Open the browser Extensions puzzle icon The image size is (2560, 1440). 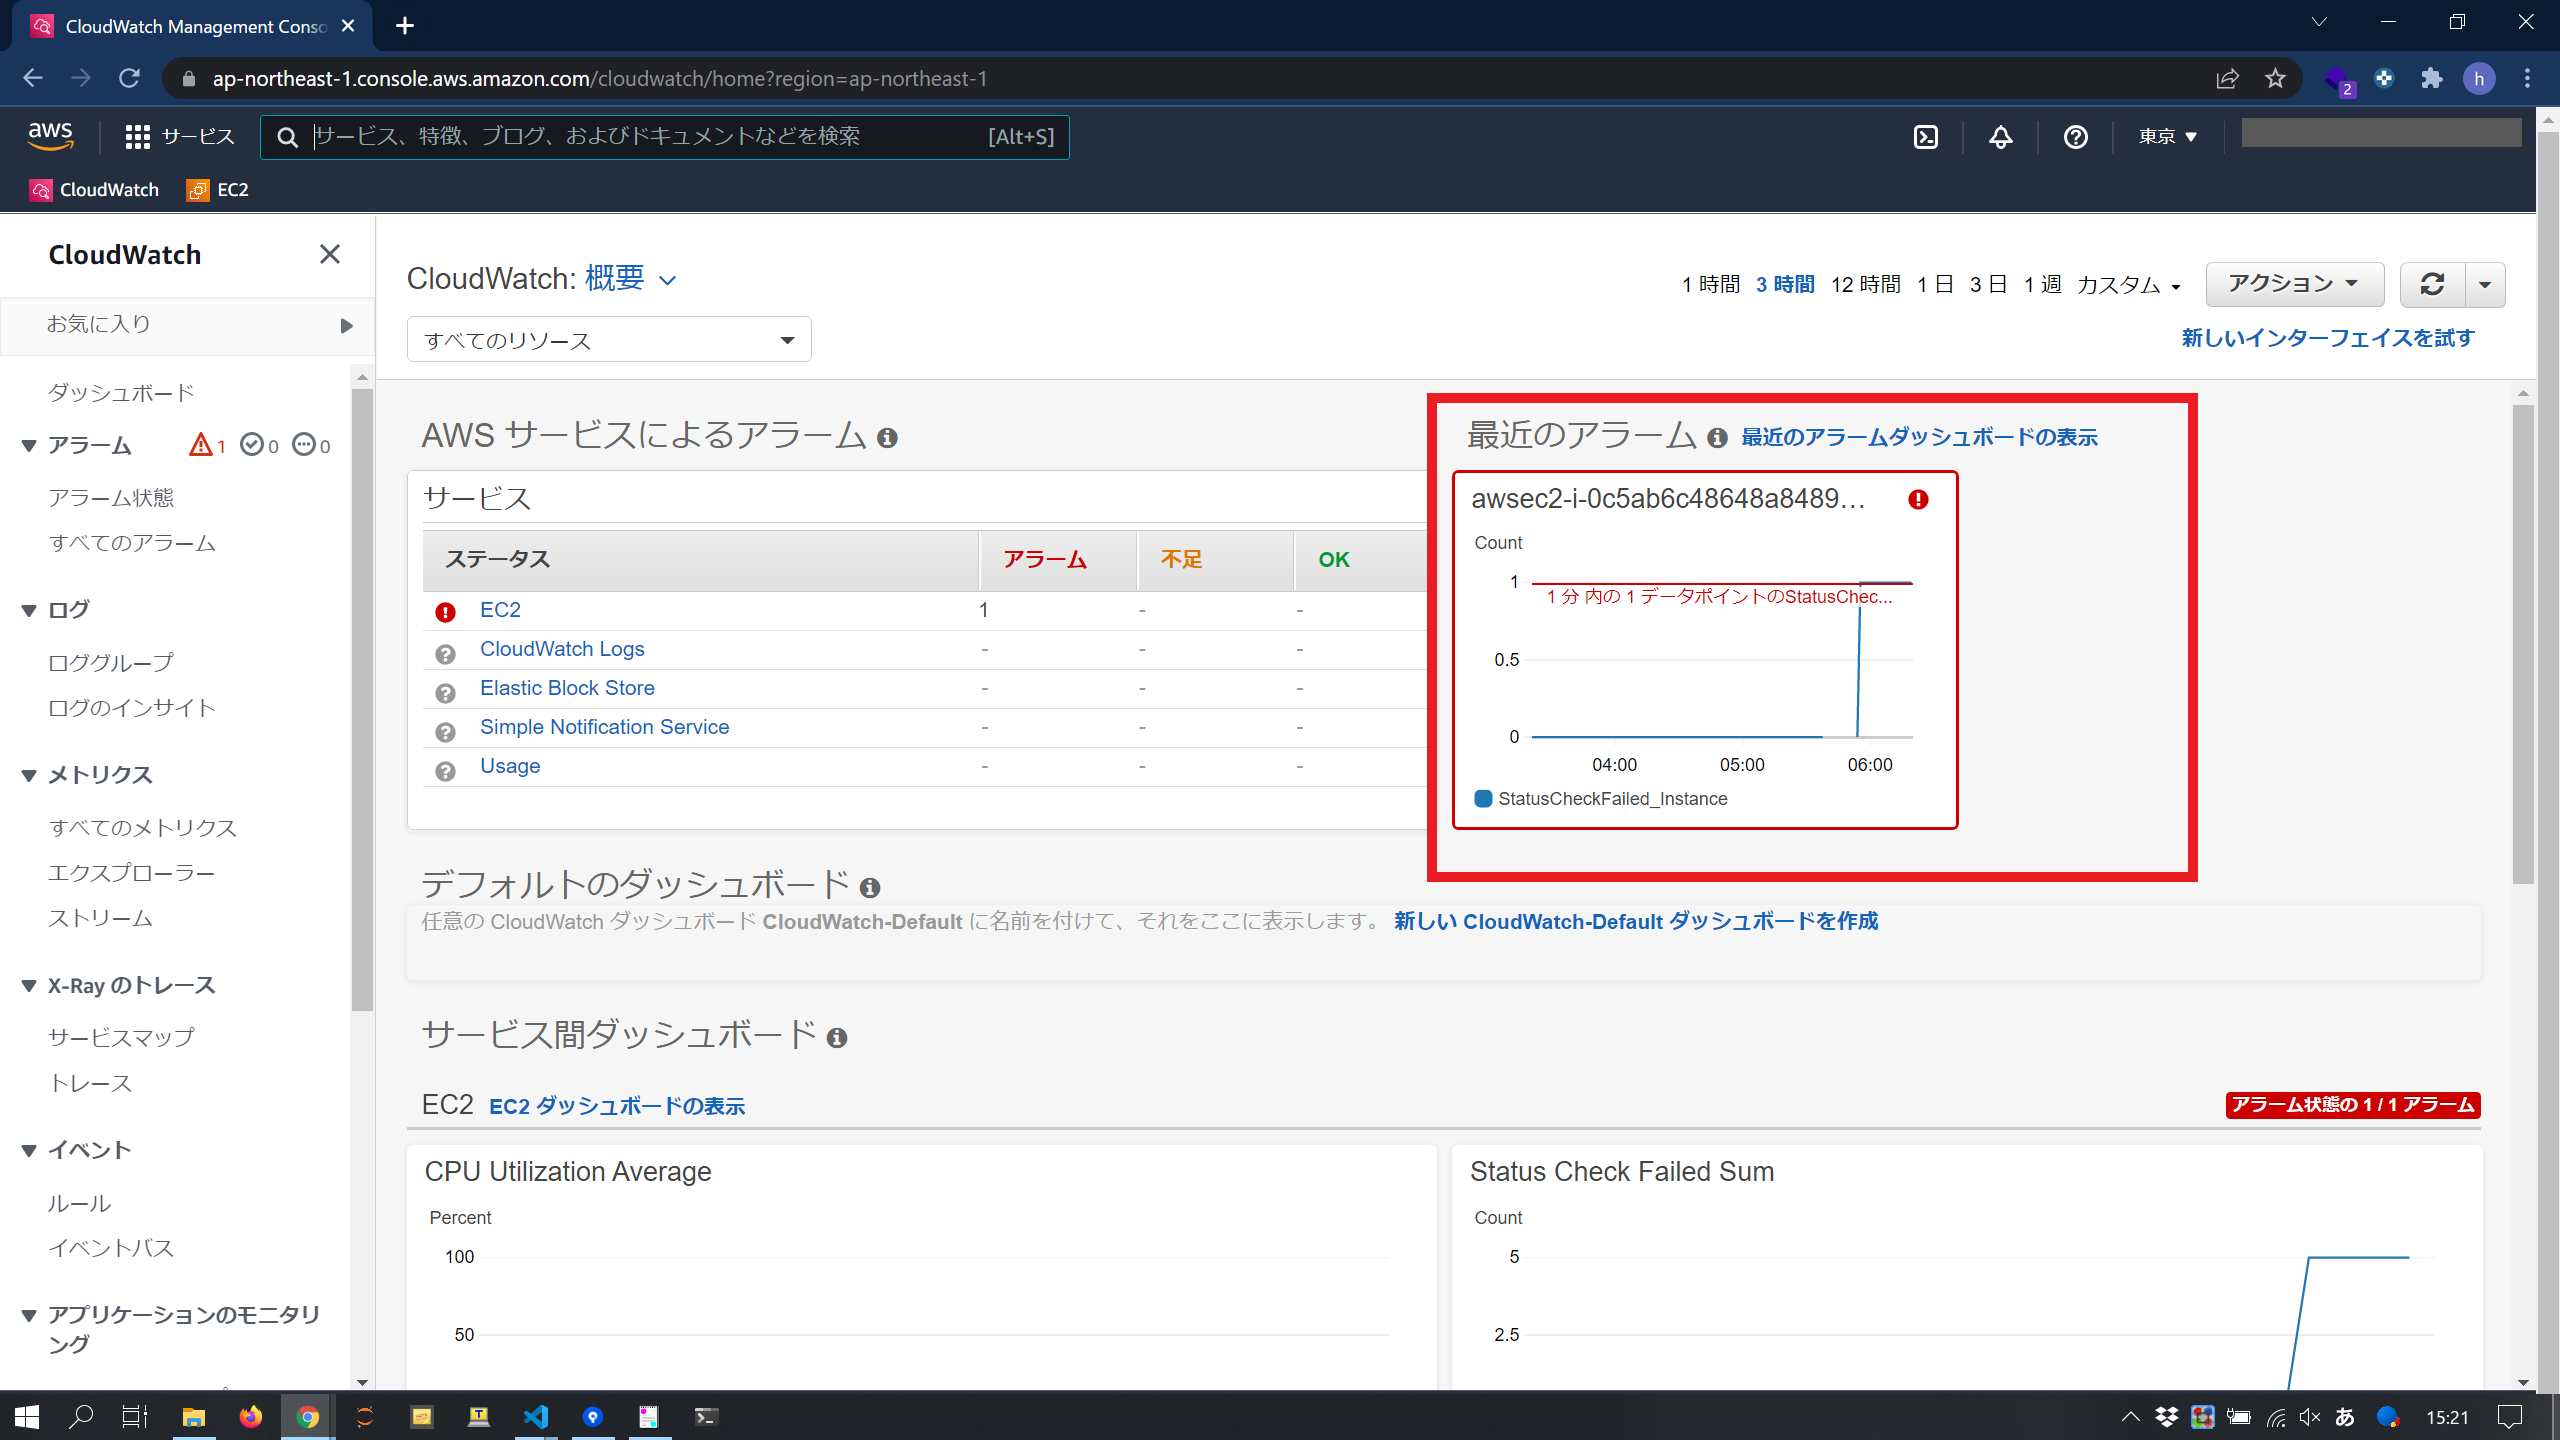[2431, 79]
